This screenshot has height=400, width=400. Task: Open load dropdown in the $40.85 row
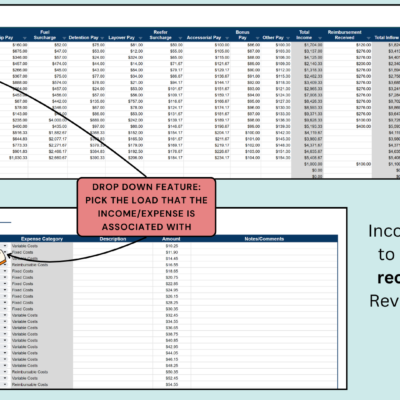coord(5,340)
